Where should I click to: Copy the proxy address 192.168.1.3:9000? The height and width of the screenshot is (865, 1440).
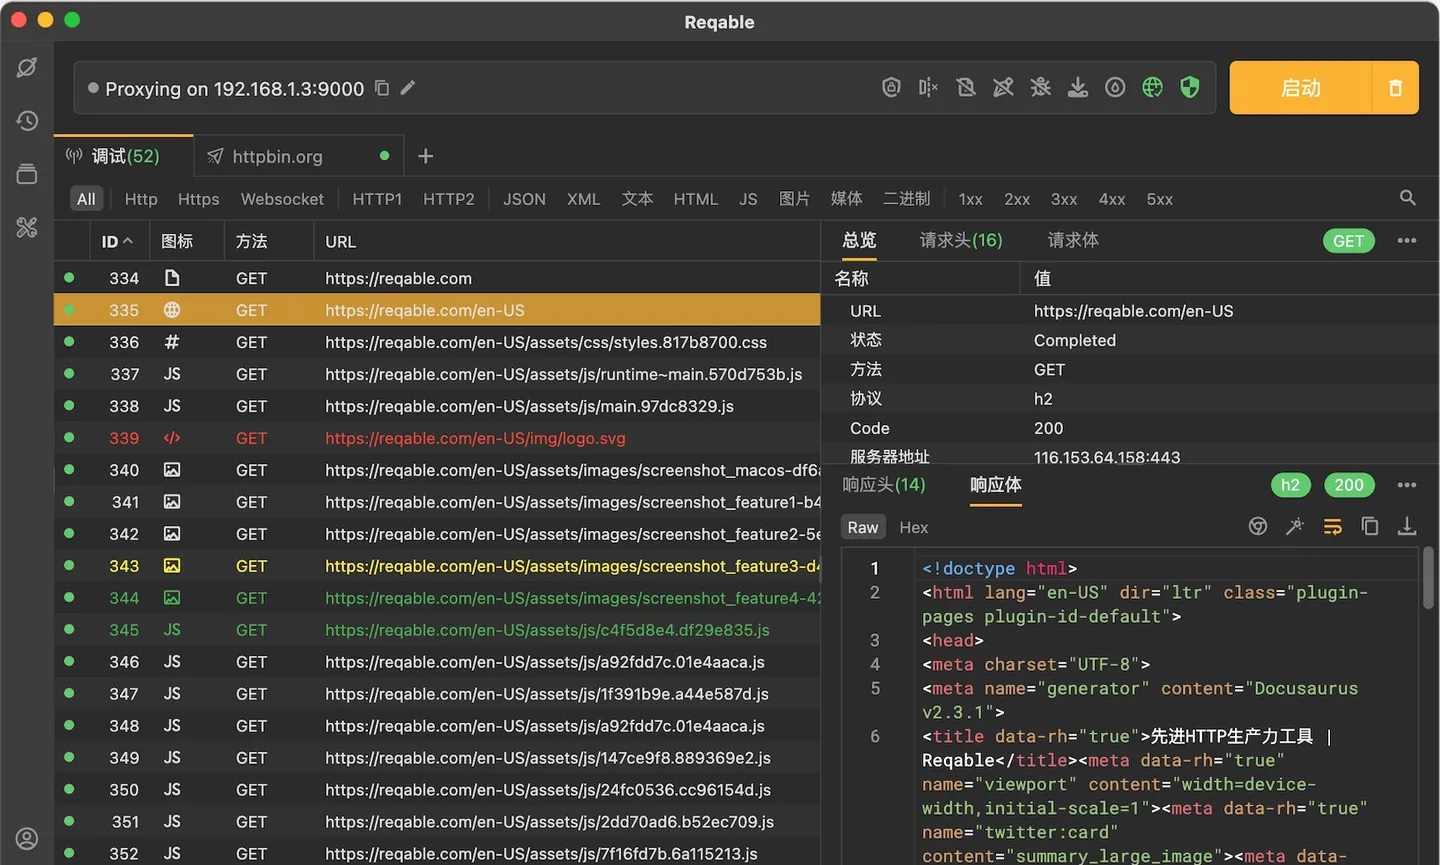[382, 88]
